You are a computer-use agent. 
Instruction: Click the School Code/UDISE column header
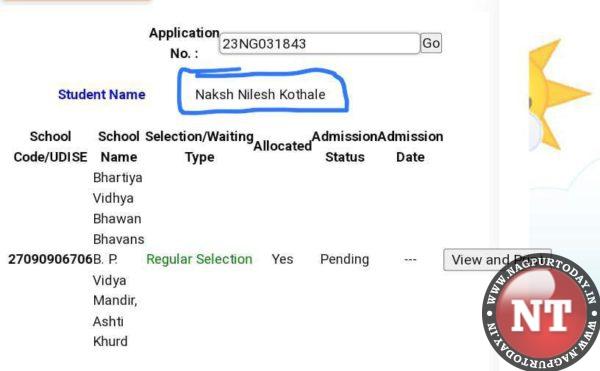[x=50, y=146]
